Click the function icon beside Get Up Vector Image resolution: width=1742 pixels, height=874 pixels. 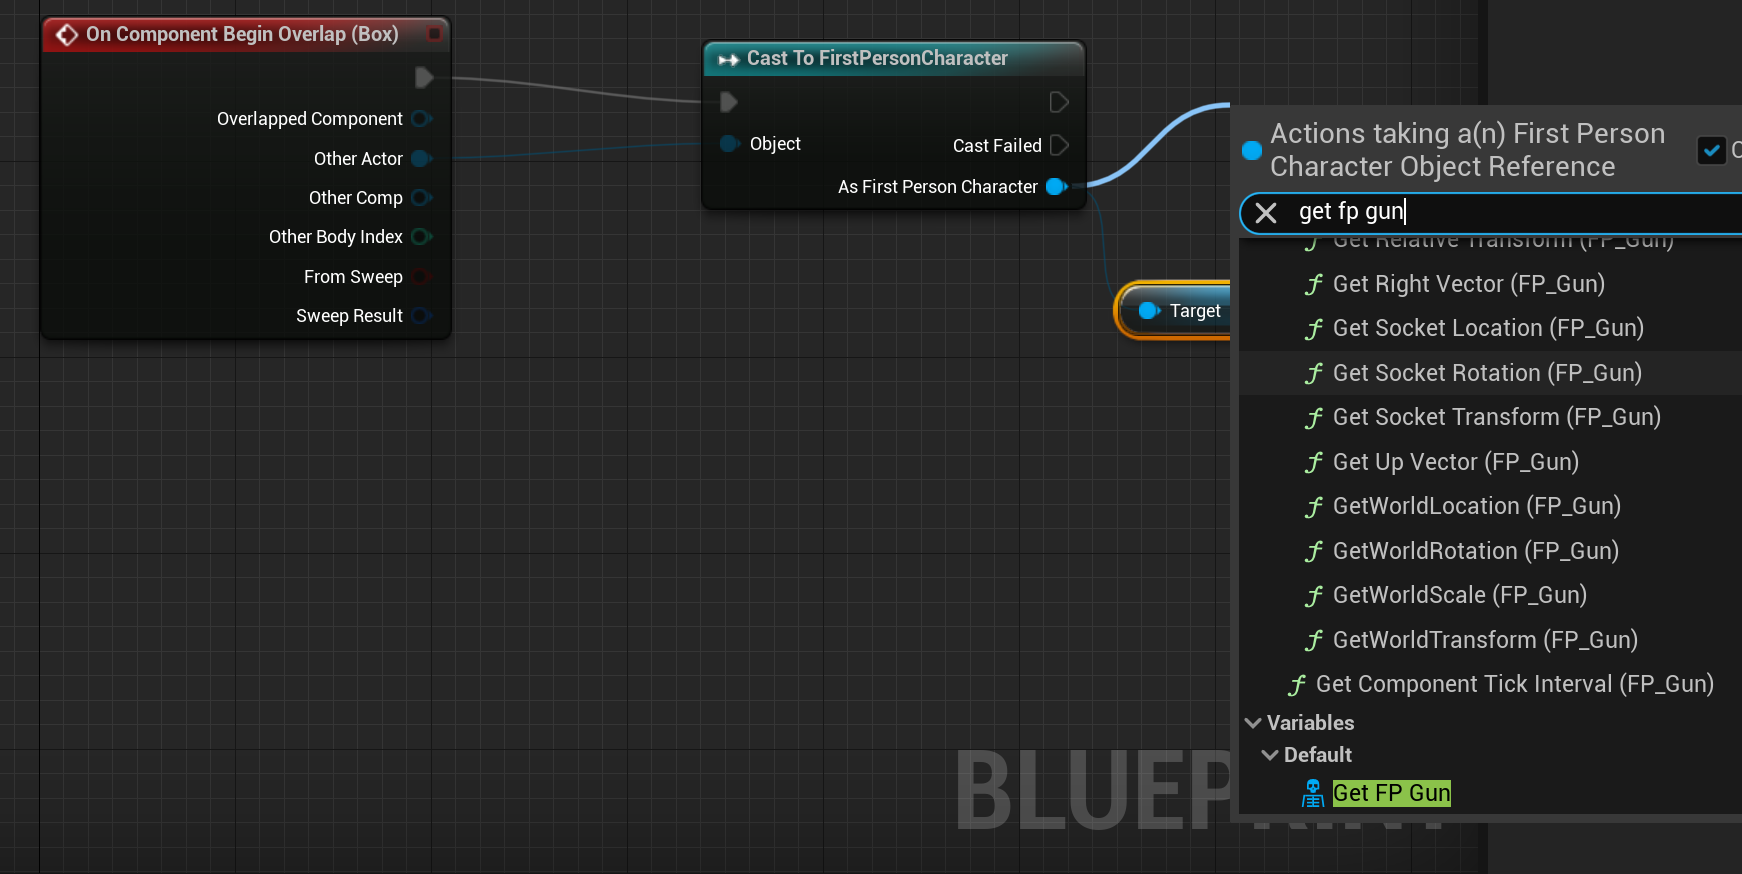1314,463
